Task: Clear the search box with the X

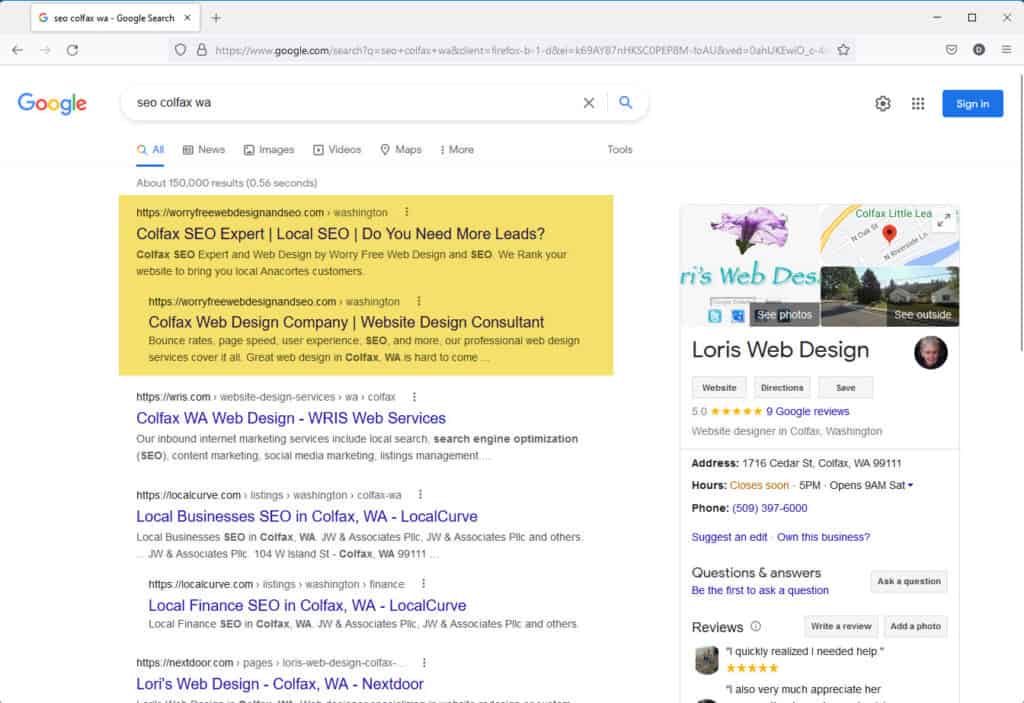Action: (588, 103)
